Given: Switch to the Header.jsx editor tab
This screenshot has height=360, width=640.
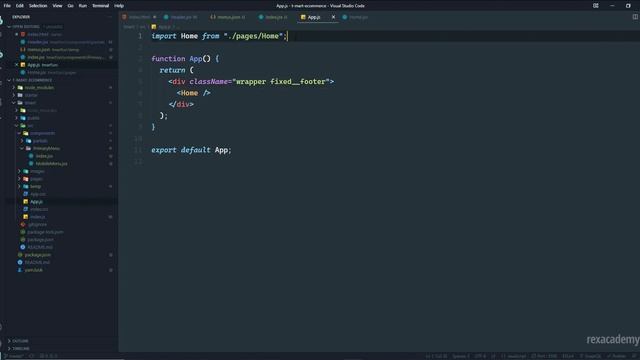Looking at the screenshot, I should click(x=181, y=17).
